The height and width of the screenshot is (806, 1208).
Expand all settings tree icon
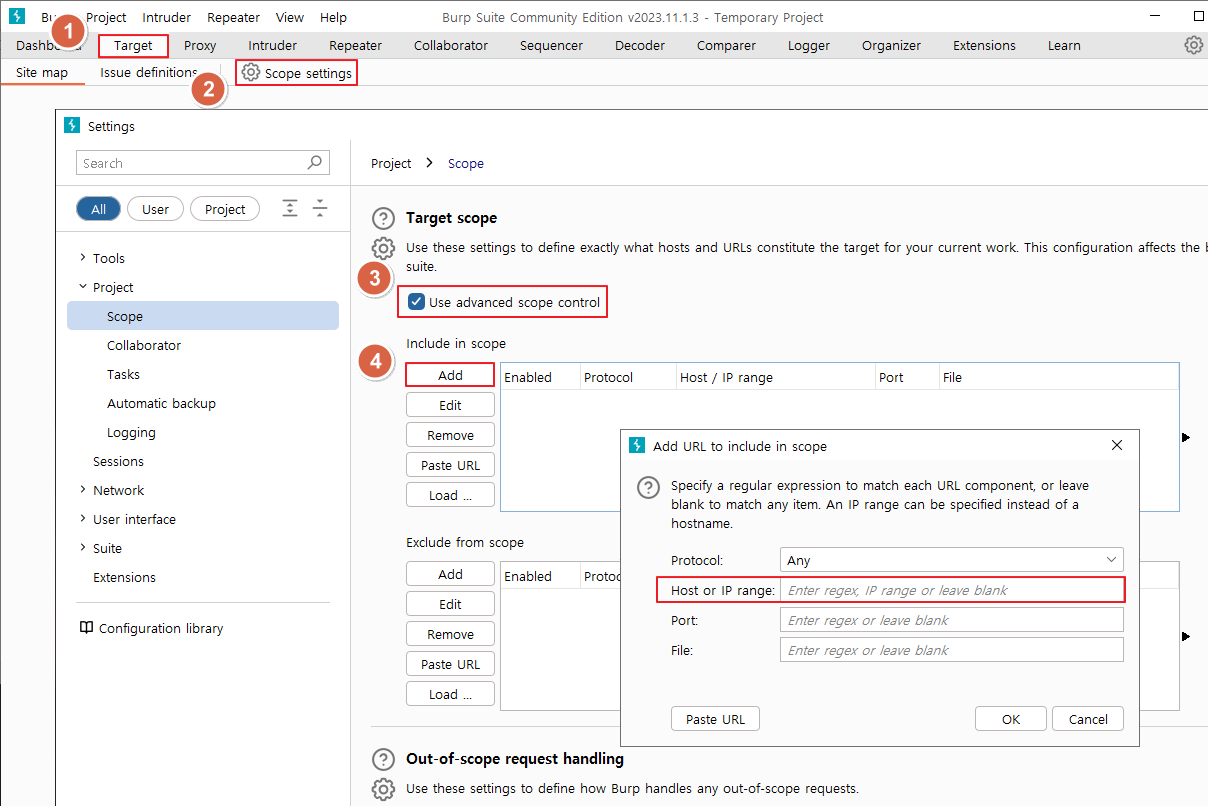point(290,208)
